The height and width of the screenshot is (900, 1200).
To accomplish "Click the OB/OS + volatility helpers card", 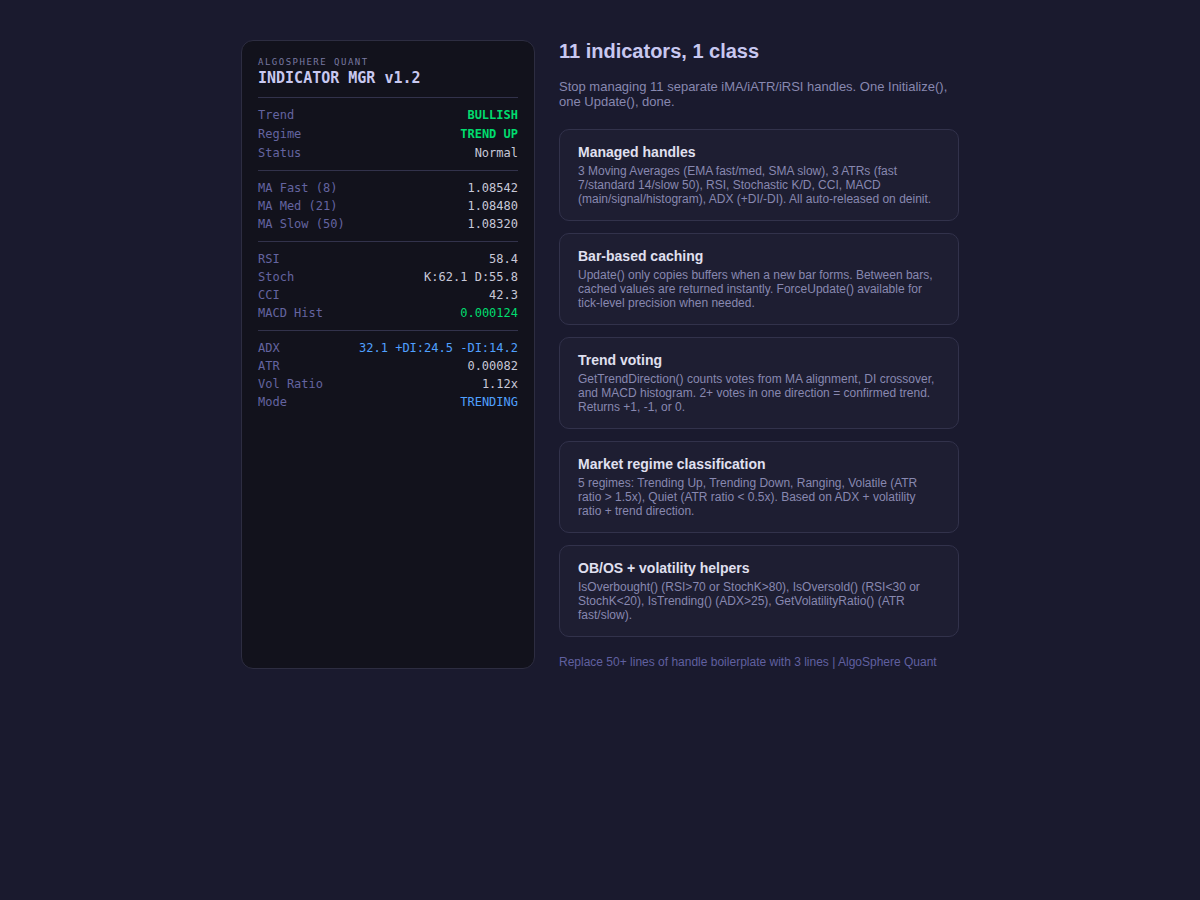I will pyautogui.click(x=758, y=590).
